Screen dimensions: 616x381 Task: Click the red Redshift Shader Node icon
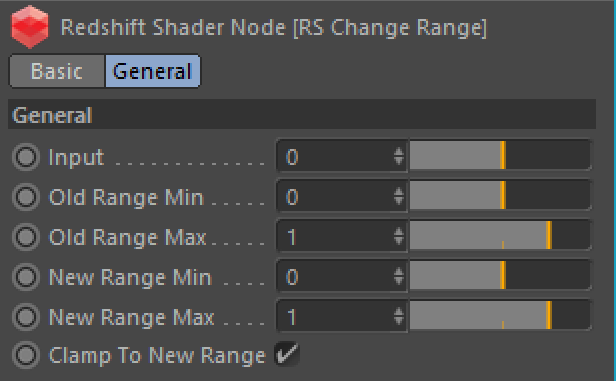(30, 27)
